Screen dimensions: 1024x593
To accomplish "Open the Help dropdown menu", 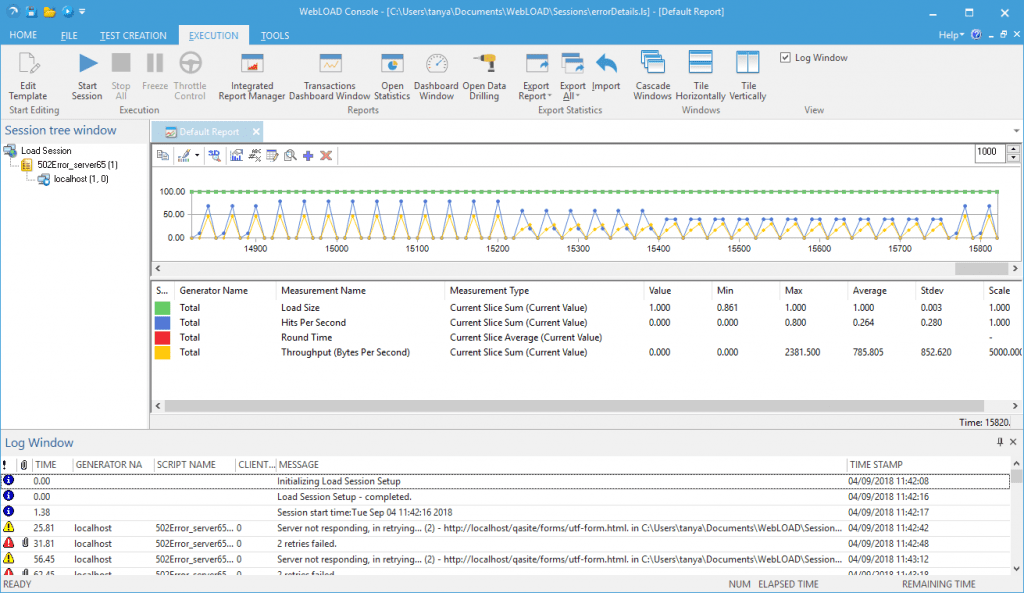I will click(951, 35).
